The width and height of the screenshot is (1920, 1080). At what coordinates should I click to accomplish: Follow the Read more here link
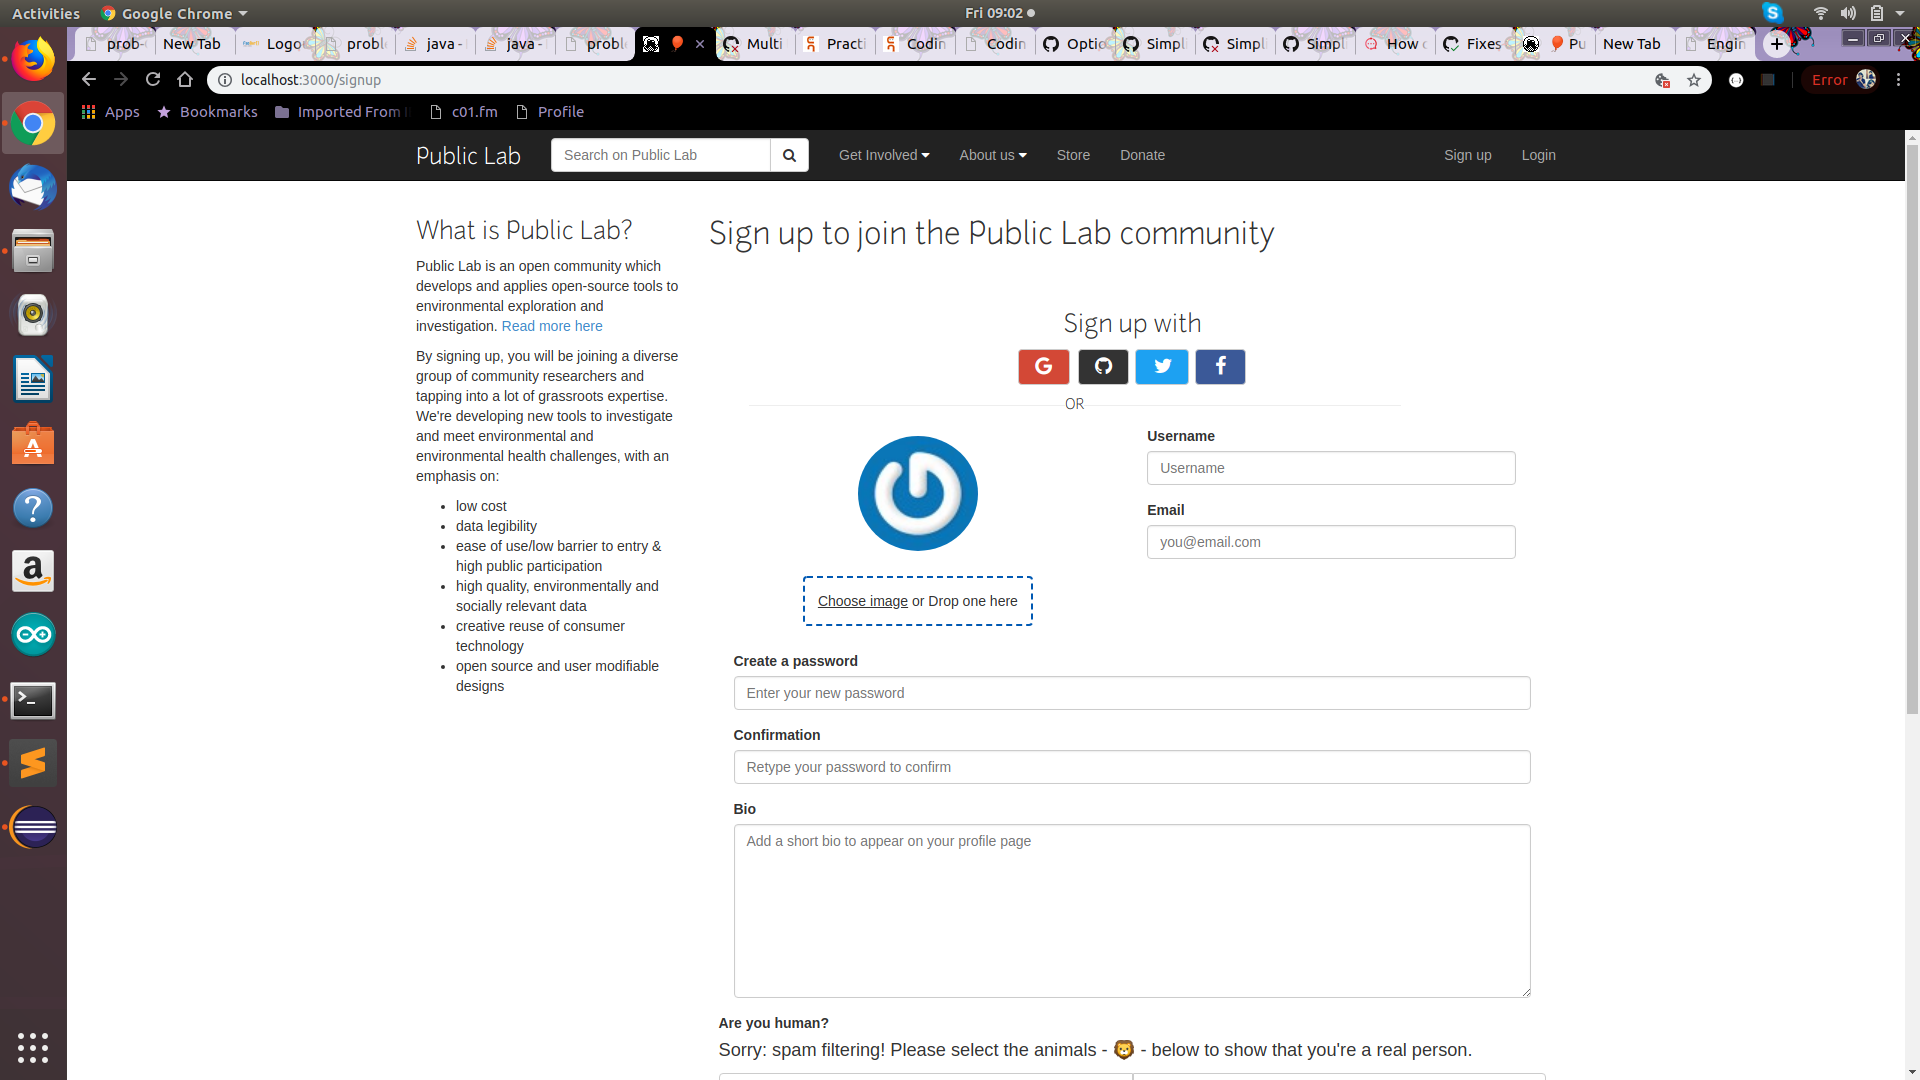point(552,326)
